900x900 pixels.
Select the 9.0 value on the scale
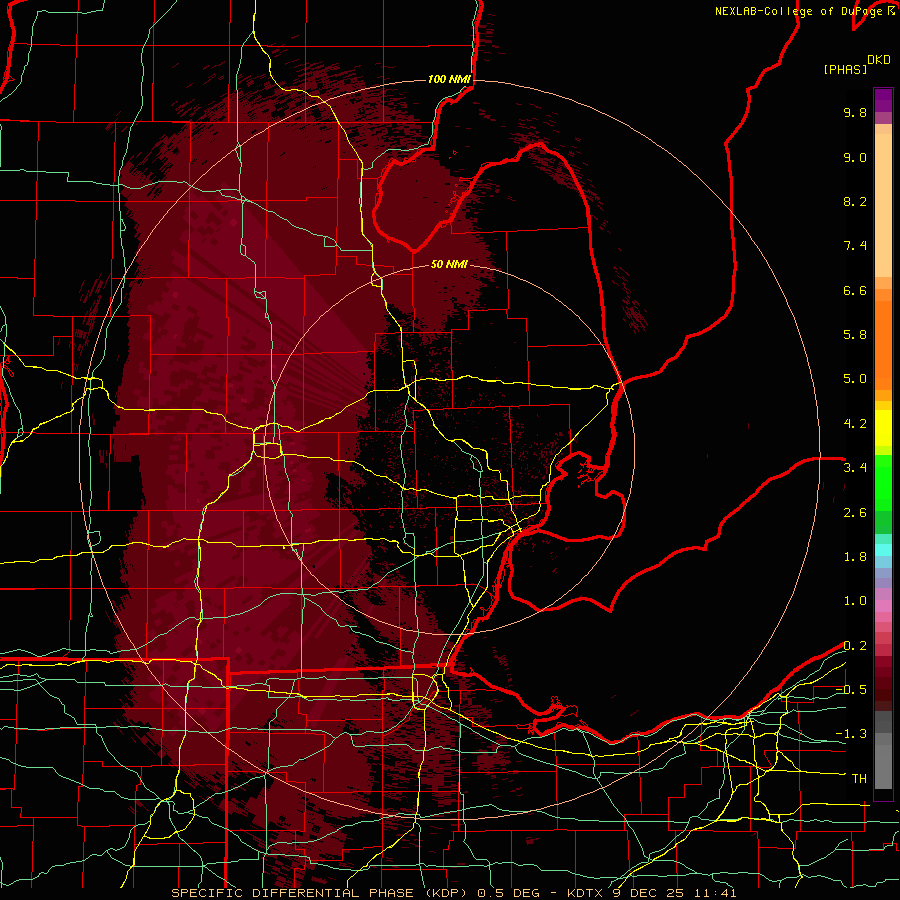pyautogui.click(x=855, y=157)
